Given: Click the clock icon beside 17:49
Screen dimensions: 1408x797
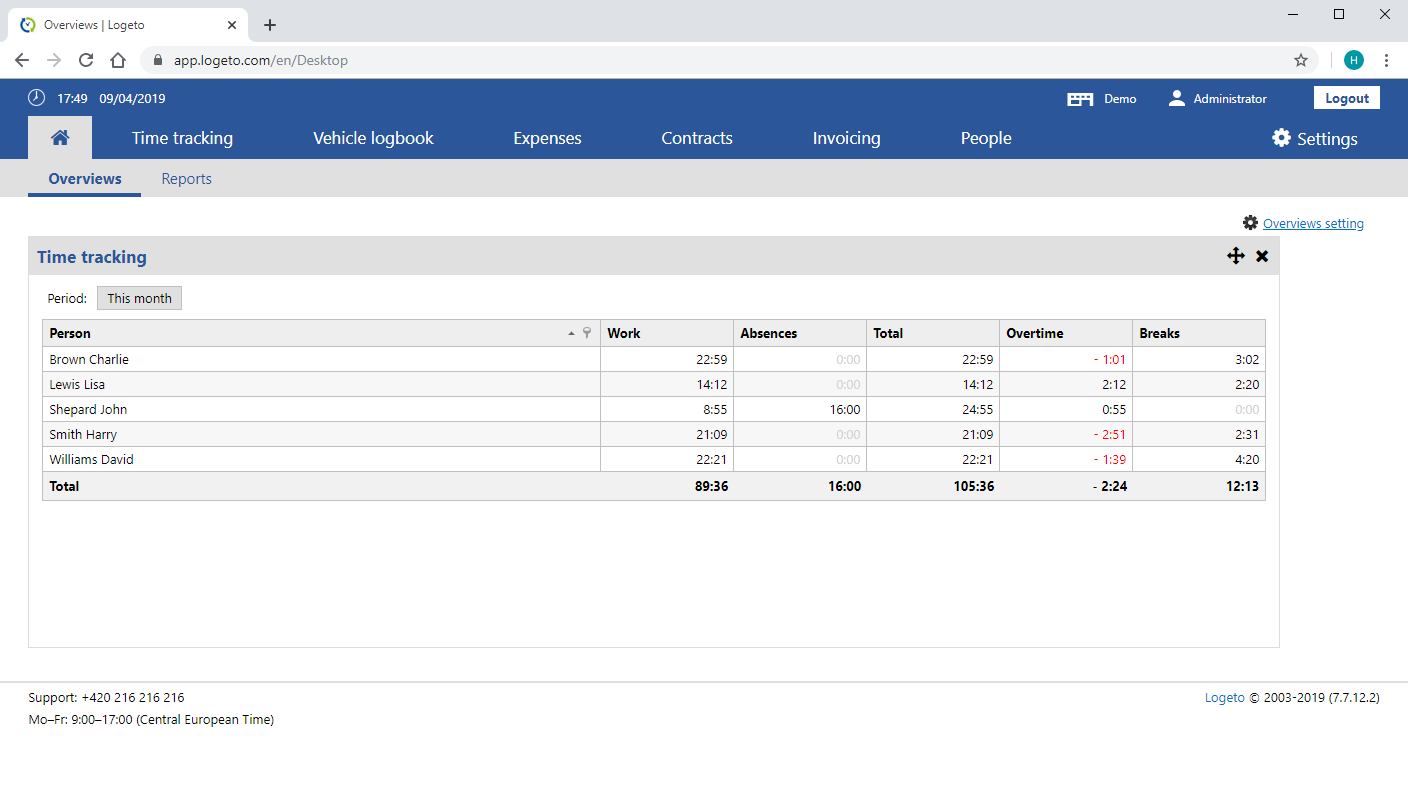Looking at the screenshot, I should tap(36, 98).
